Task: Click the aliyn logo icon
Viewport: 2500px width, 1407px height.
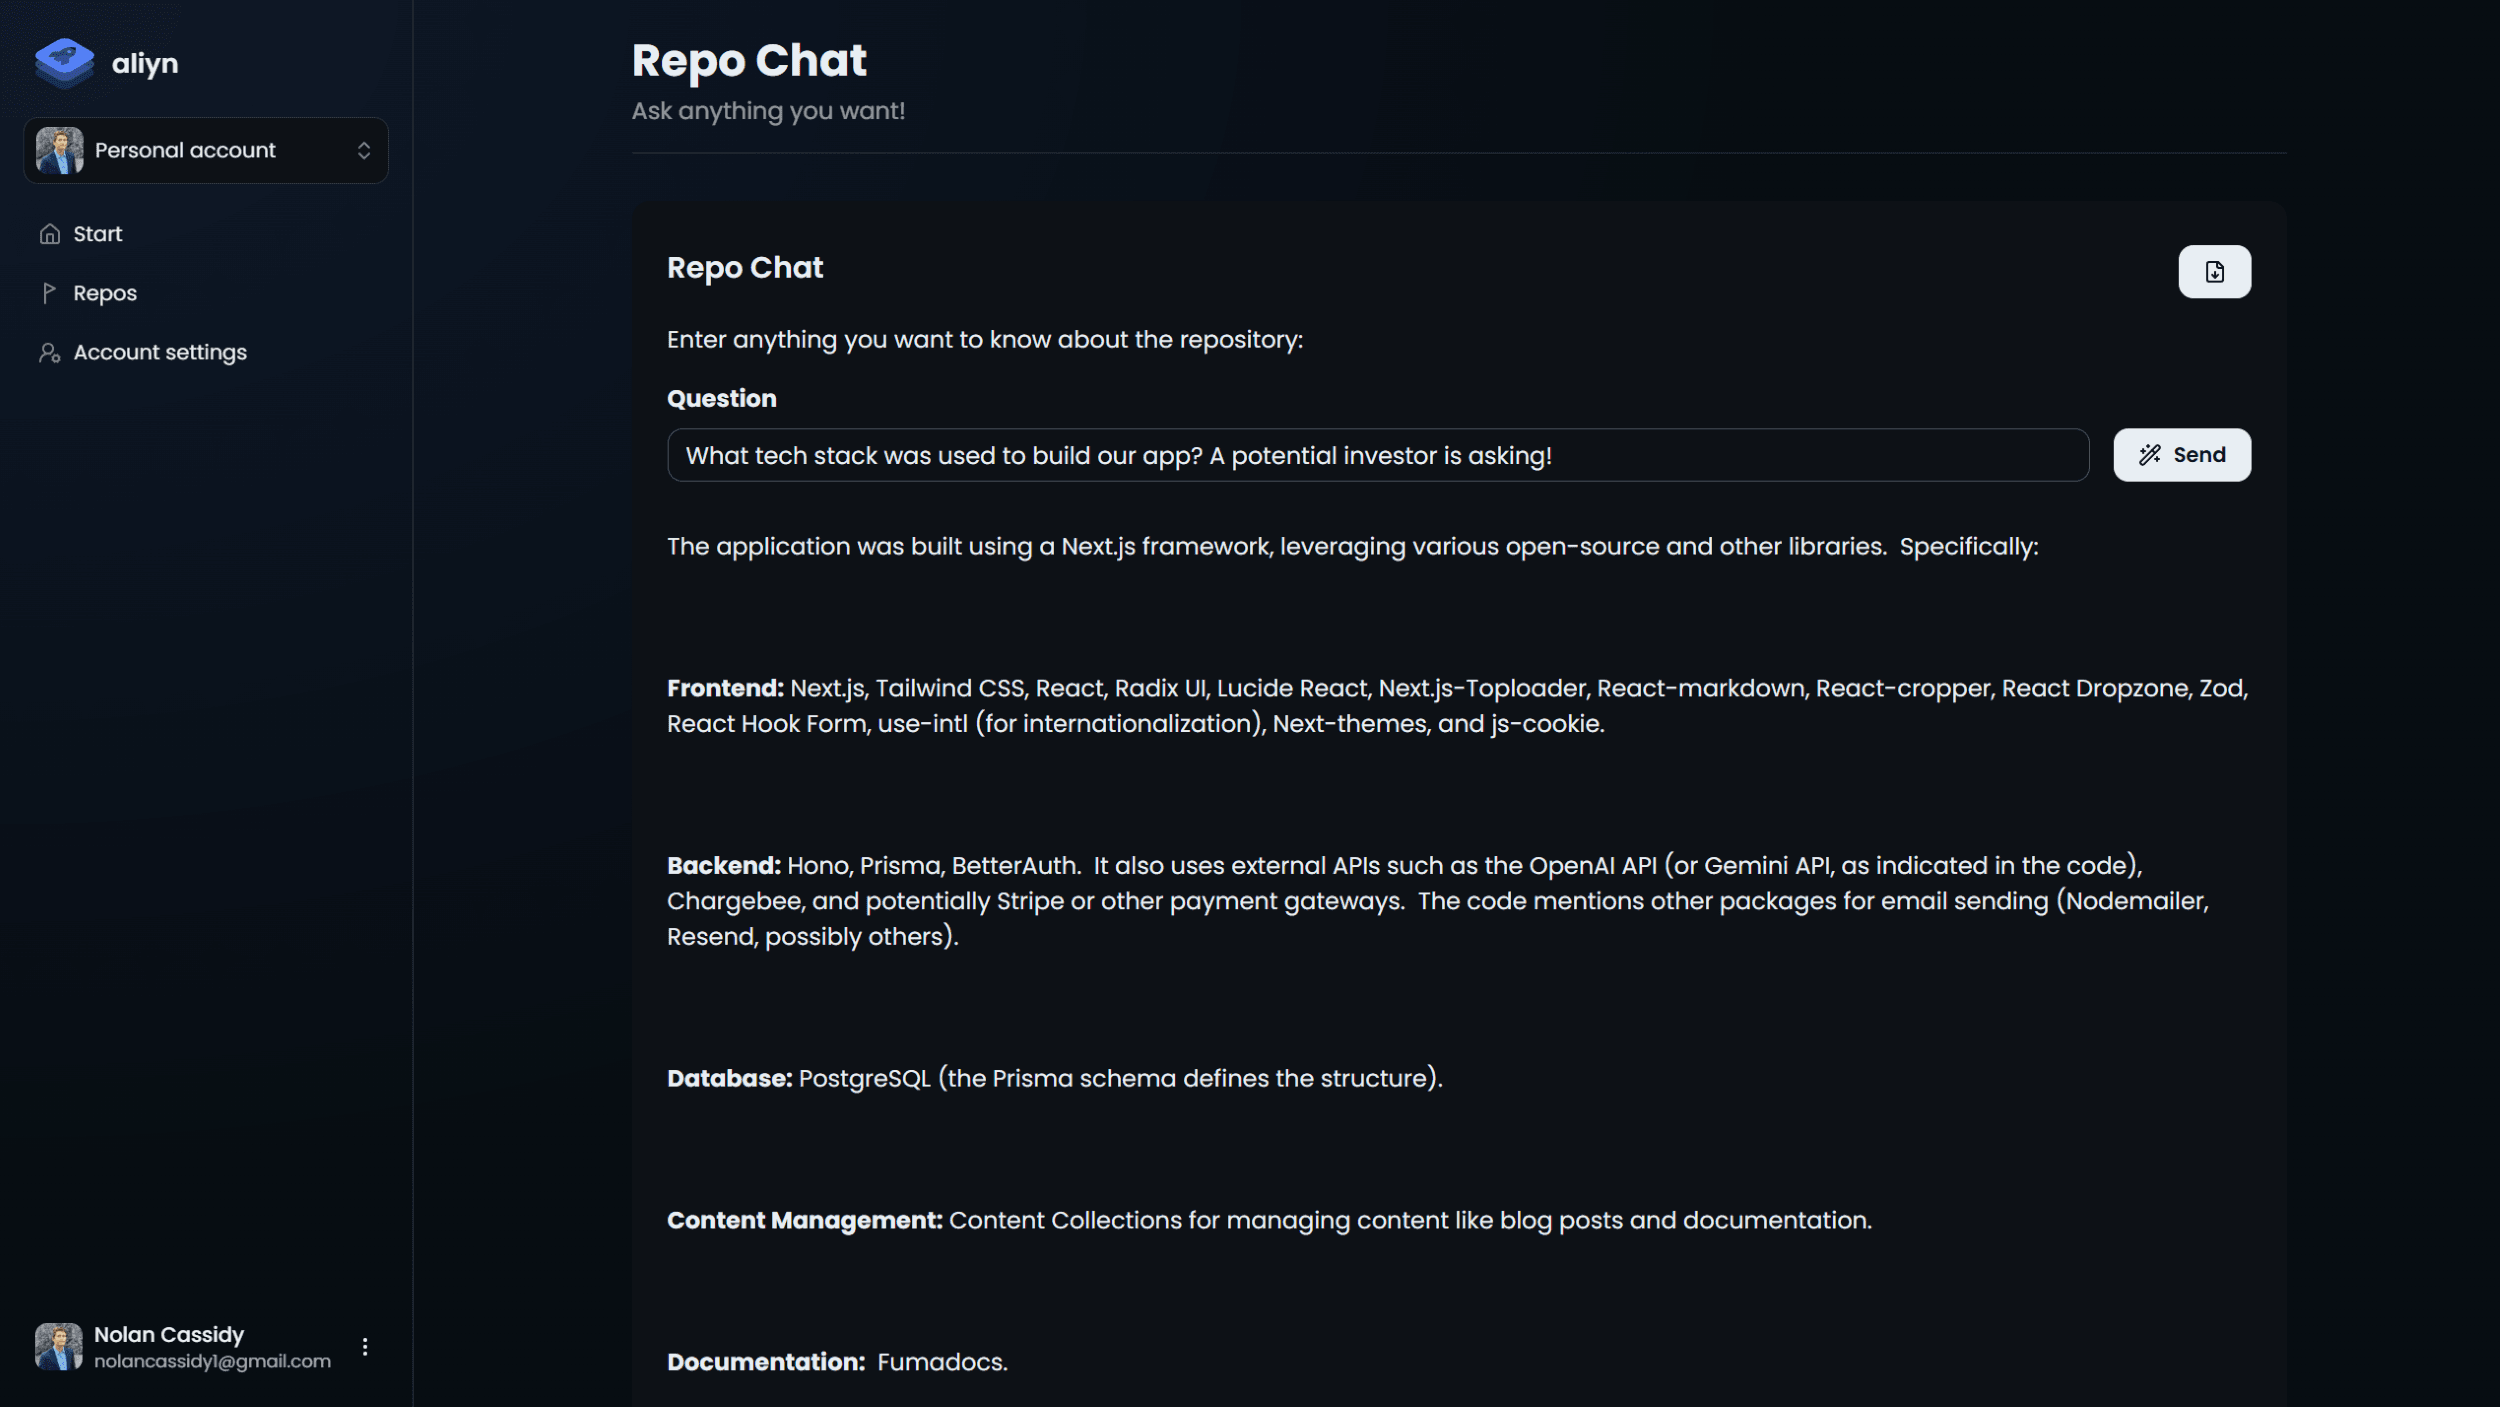Action: 64,63
